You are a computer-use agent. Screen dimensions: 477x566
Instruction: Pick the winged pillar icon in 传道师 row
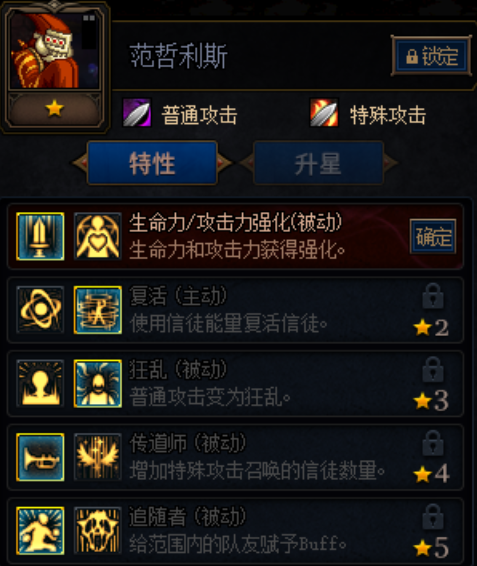coord(97,457)
